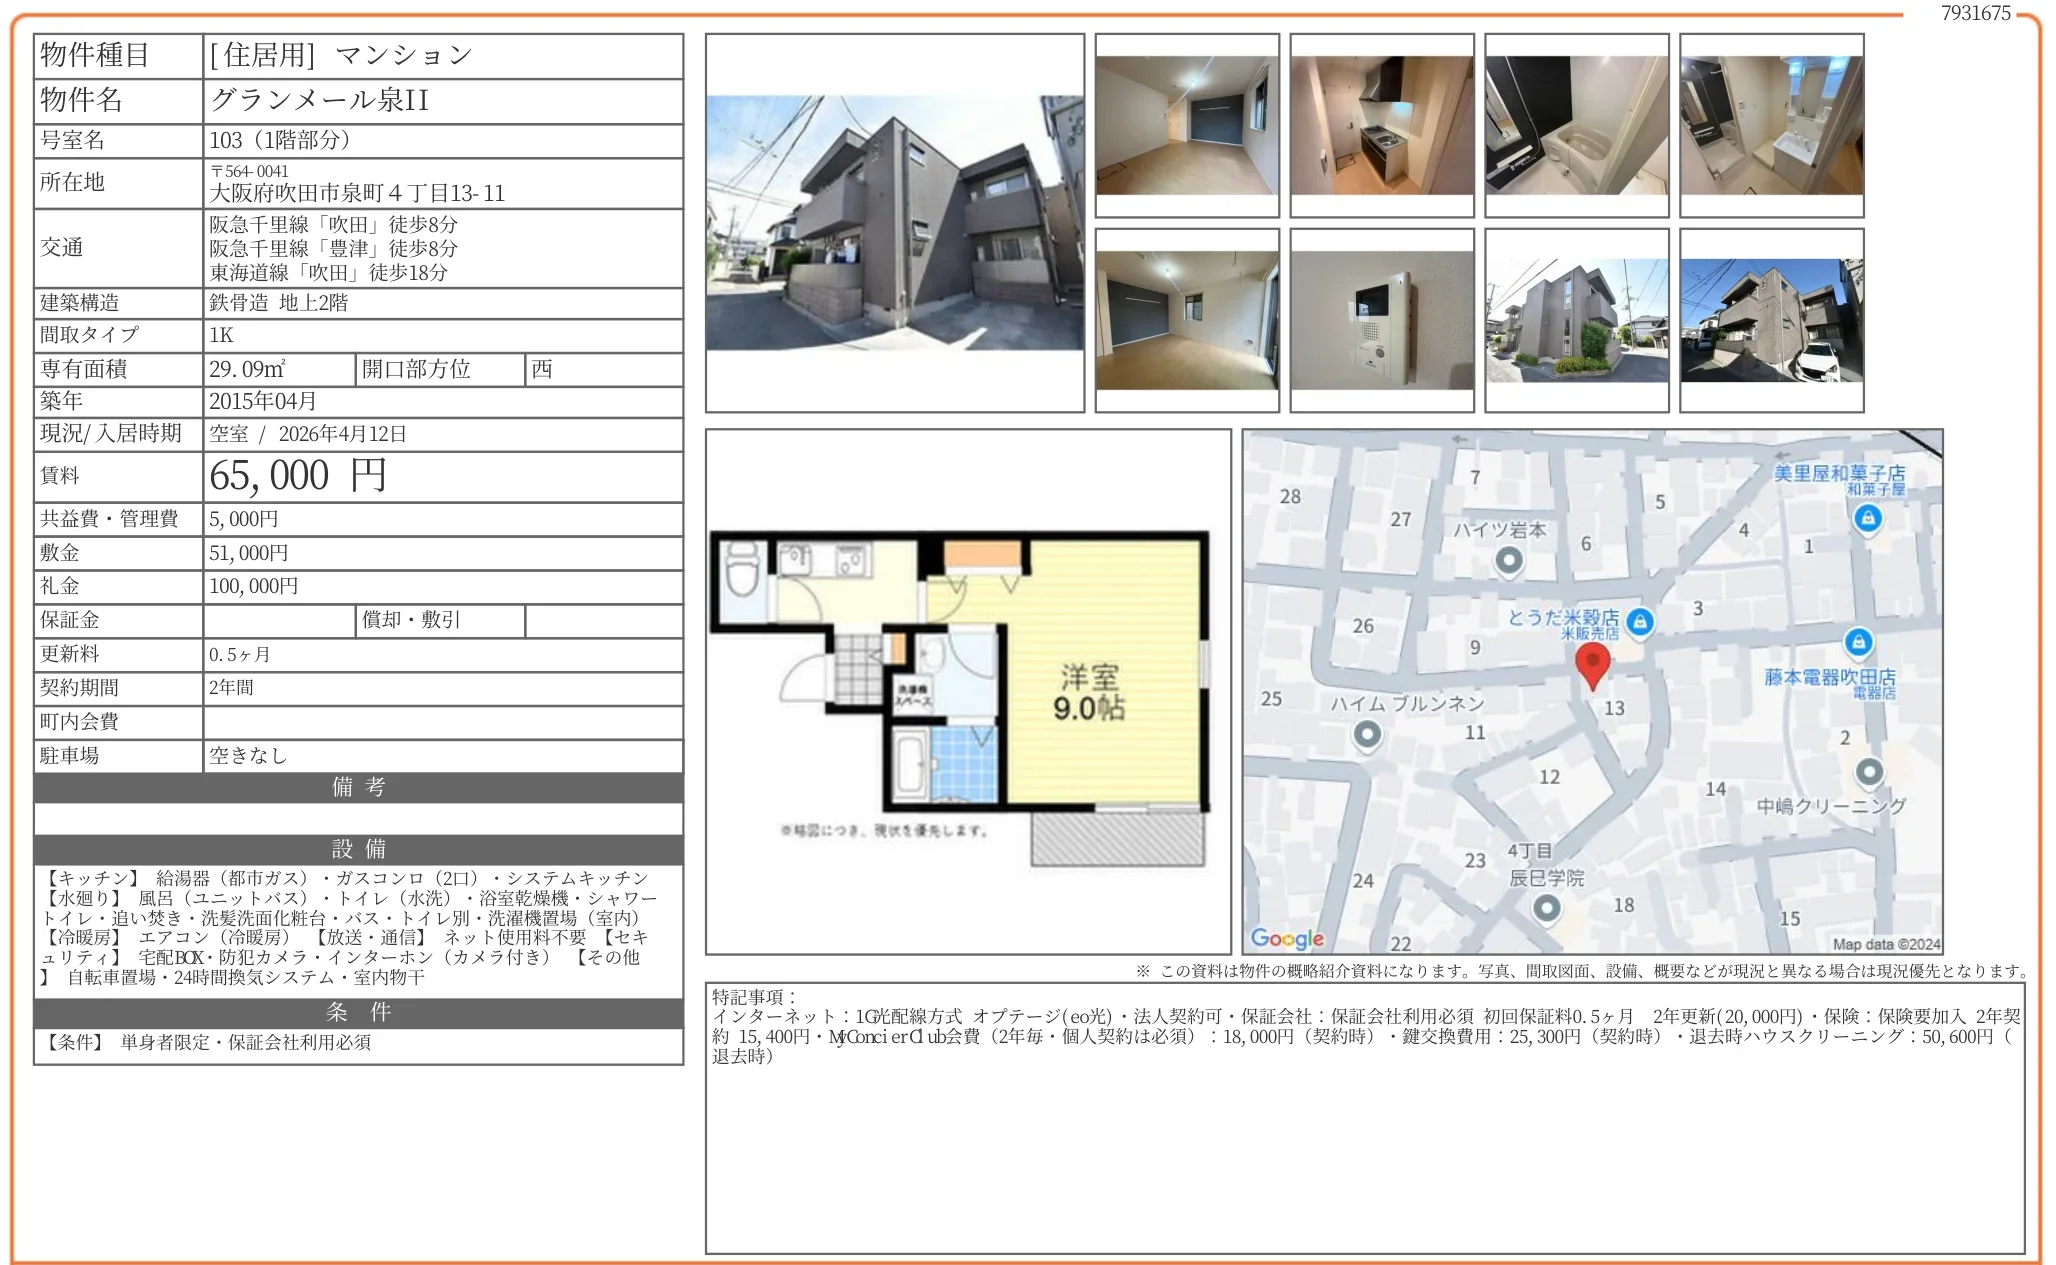Click the property name グランメール泉II
This screenshot has width=2056, height=1265.
coord(320,100)
